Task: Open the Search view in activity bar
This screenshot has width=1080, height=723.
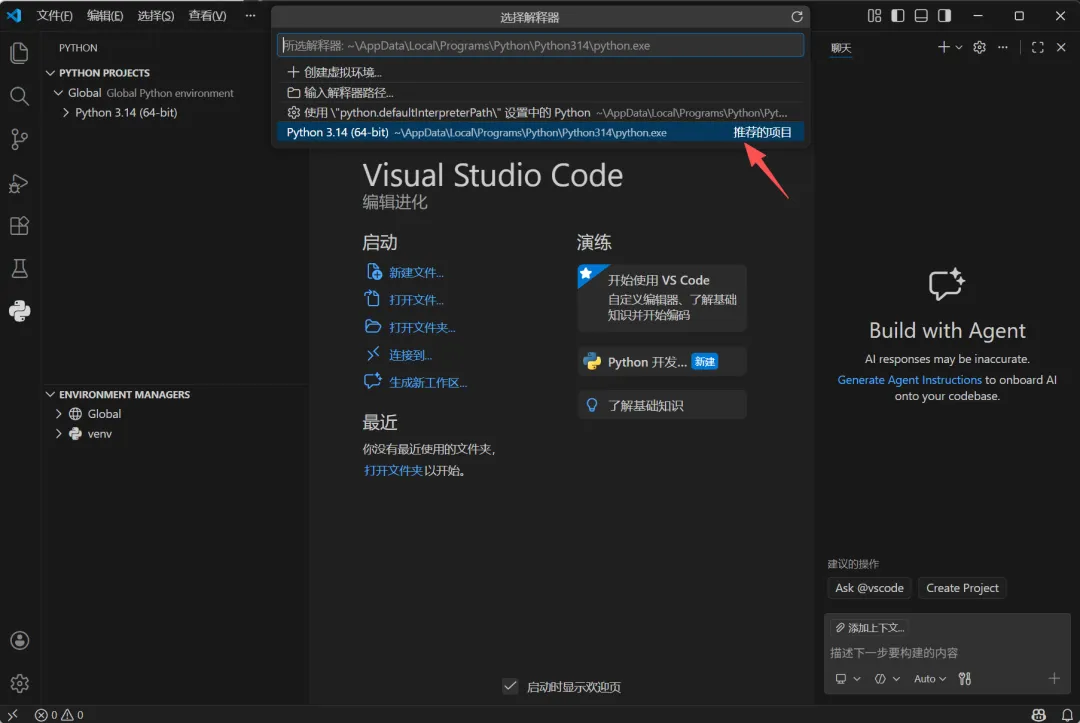Action: click(19, 96)
